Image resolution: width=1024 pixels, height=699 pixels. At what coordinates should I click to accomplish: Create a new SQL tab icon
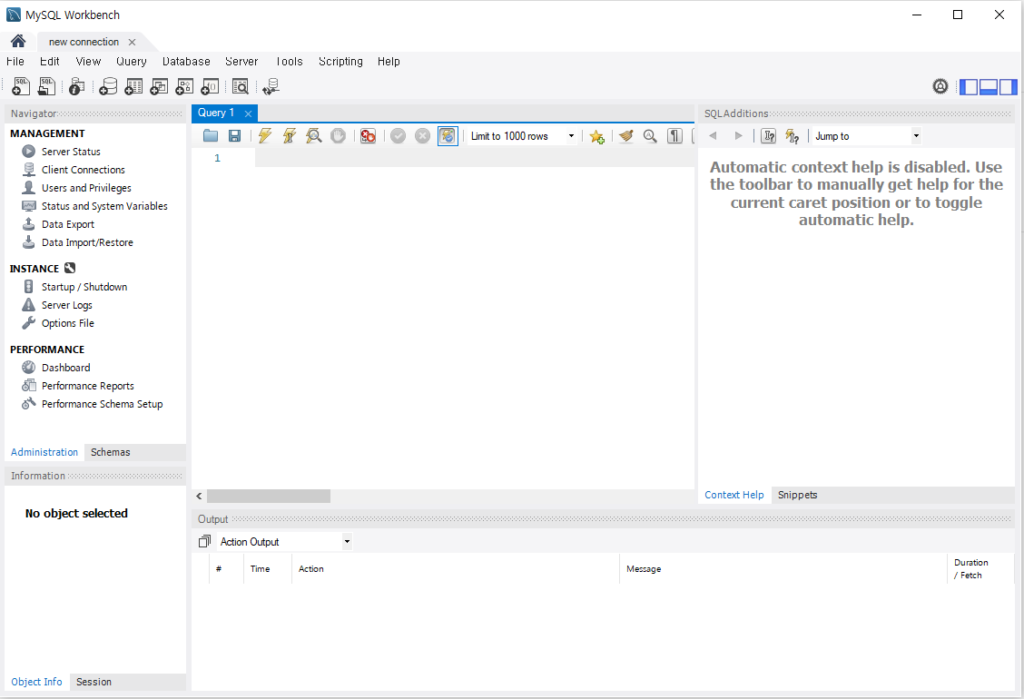pos(21,86)
